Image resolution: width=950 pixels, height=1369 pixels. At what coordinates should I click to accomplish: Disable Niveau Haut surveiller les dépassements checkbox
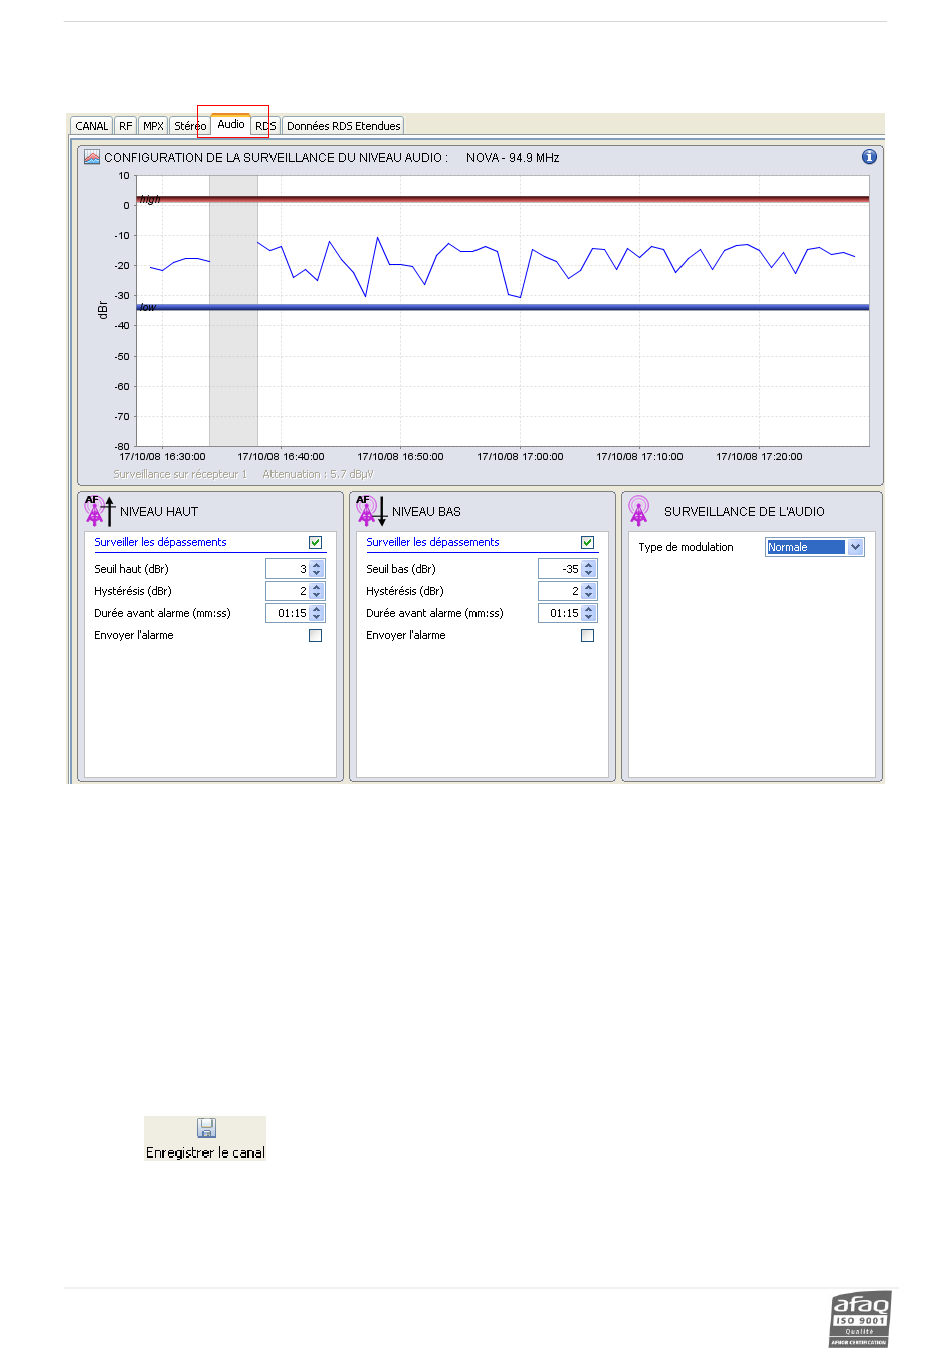pos(316,542)
